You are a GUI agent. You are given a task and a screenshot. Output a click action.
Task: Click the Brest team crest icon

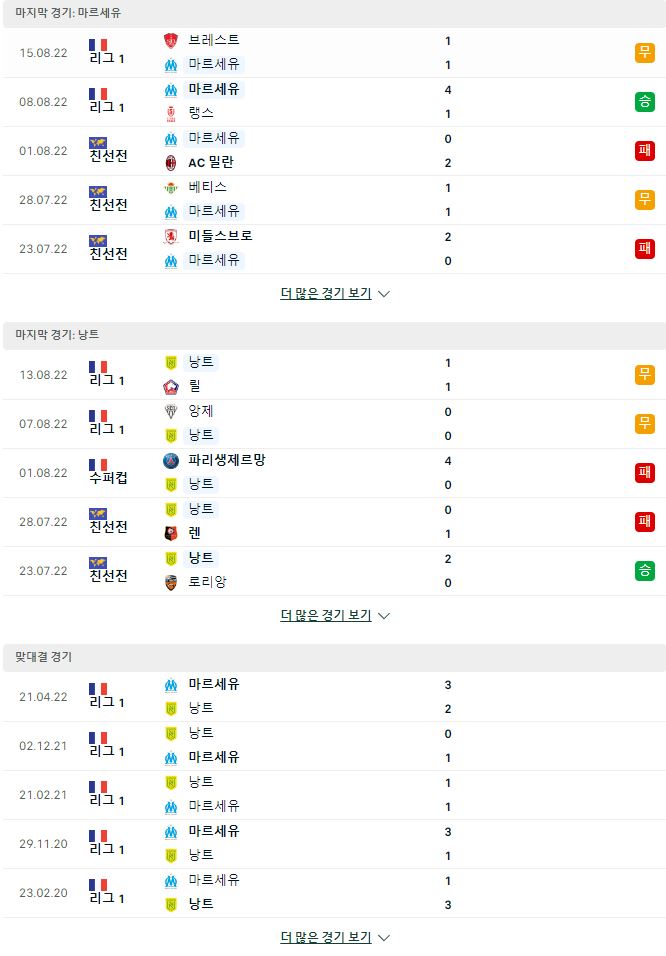(171, 41)
